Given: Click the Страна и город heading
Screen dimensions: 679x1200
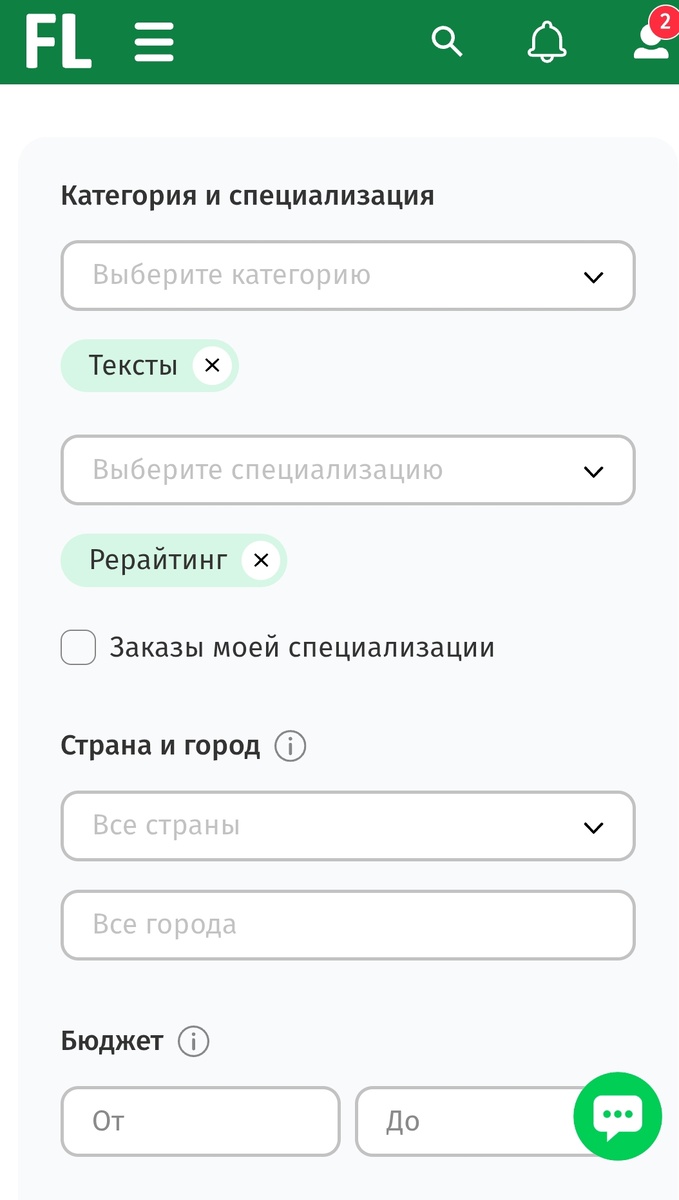Looking at the screenshot, I should tap(160, 745).
